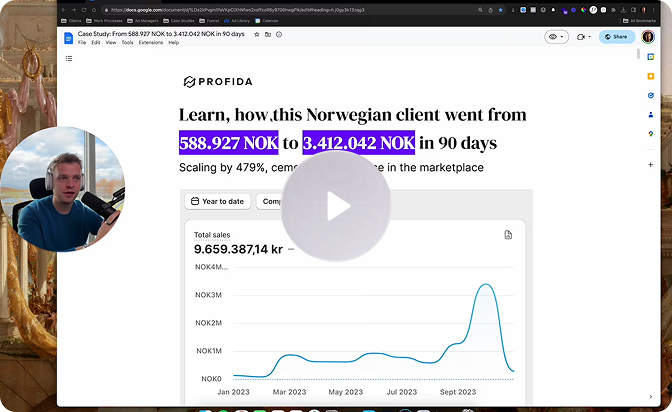The height and width of the screenshot is (412, 672).
Task: Star the document
Action: pyautogui.click(x=257, y=34)
